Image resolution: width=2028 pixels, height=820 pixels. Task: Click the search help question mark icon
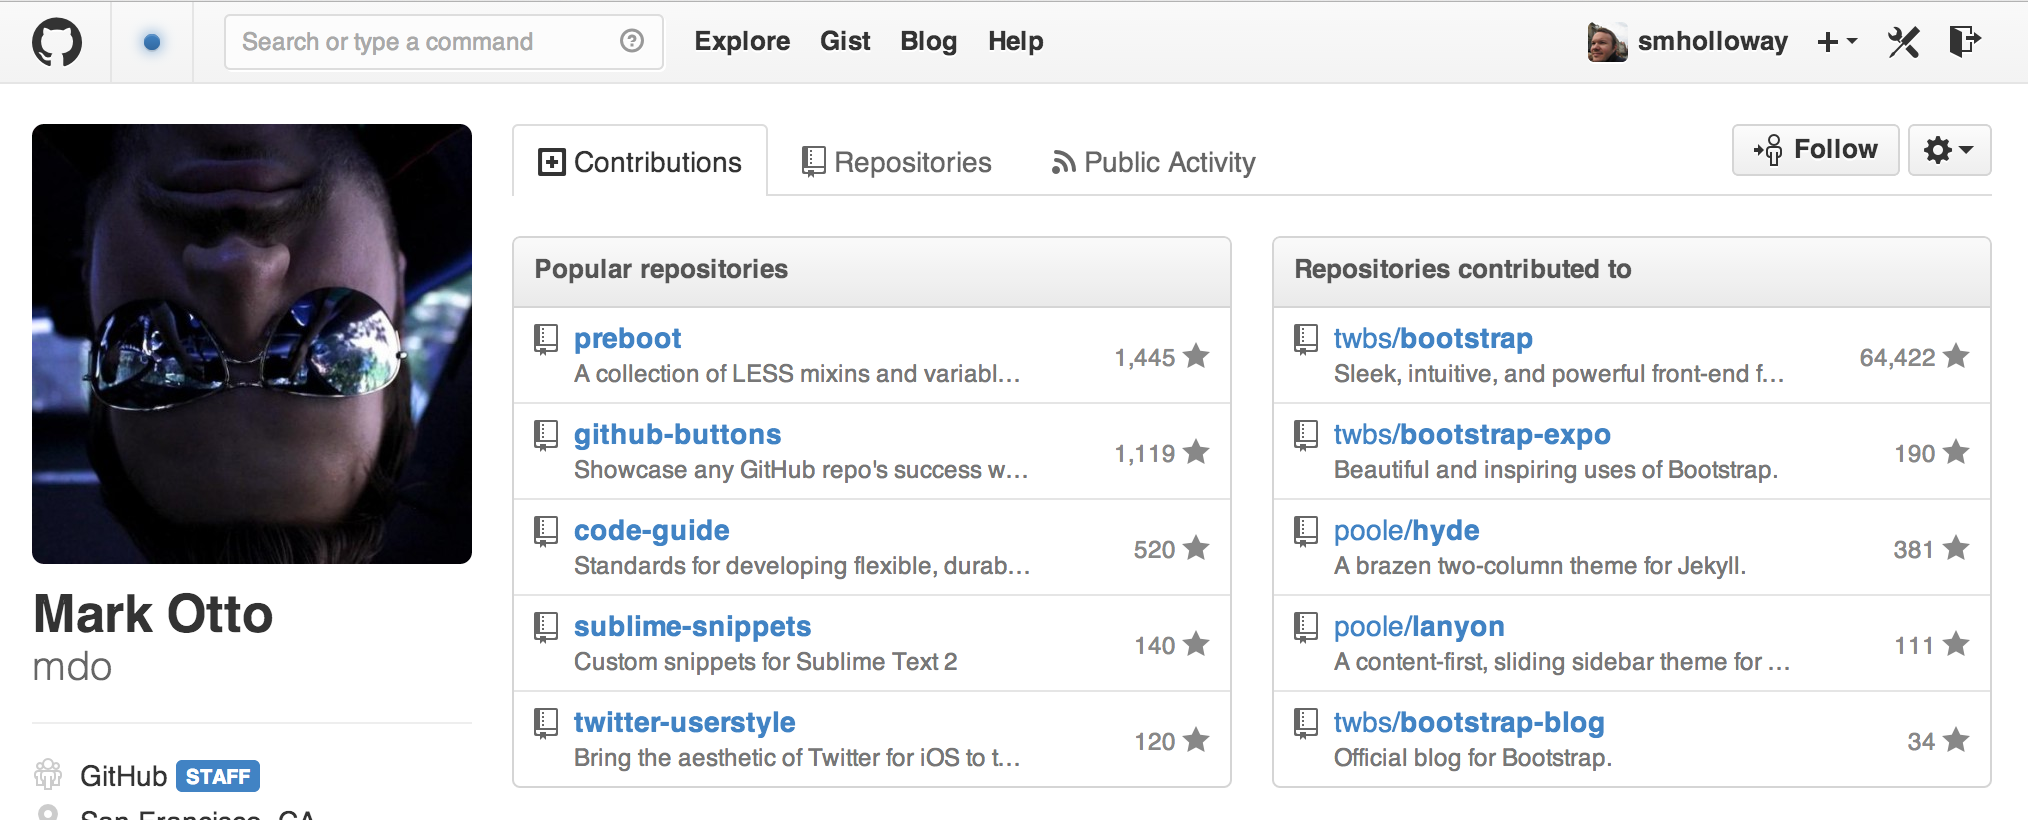632,41
